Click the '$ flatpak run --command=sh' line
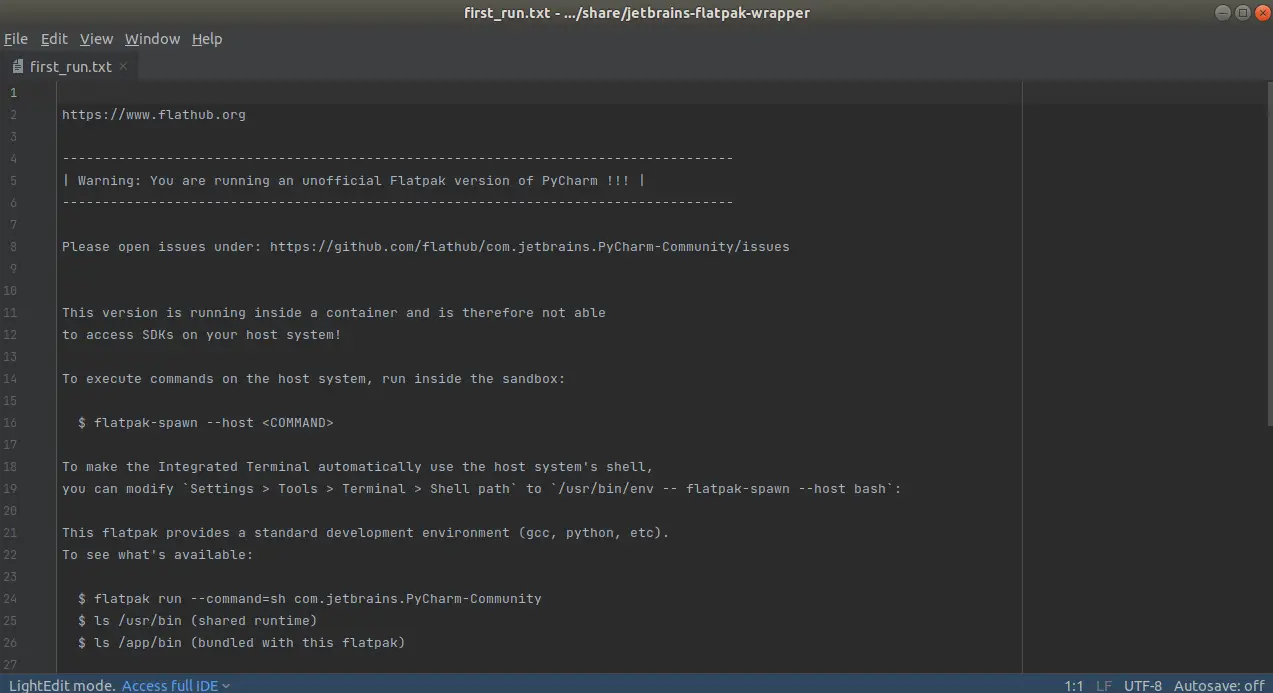The image size is (1273, 693). (x=310, y=599)
